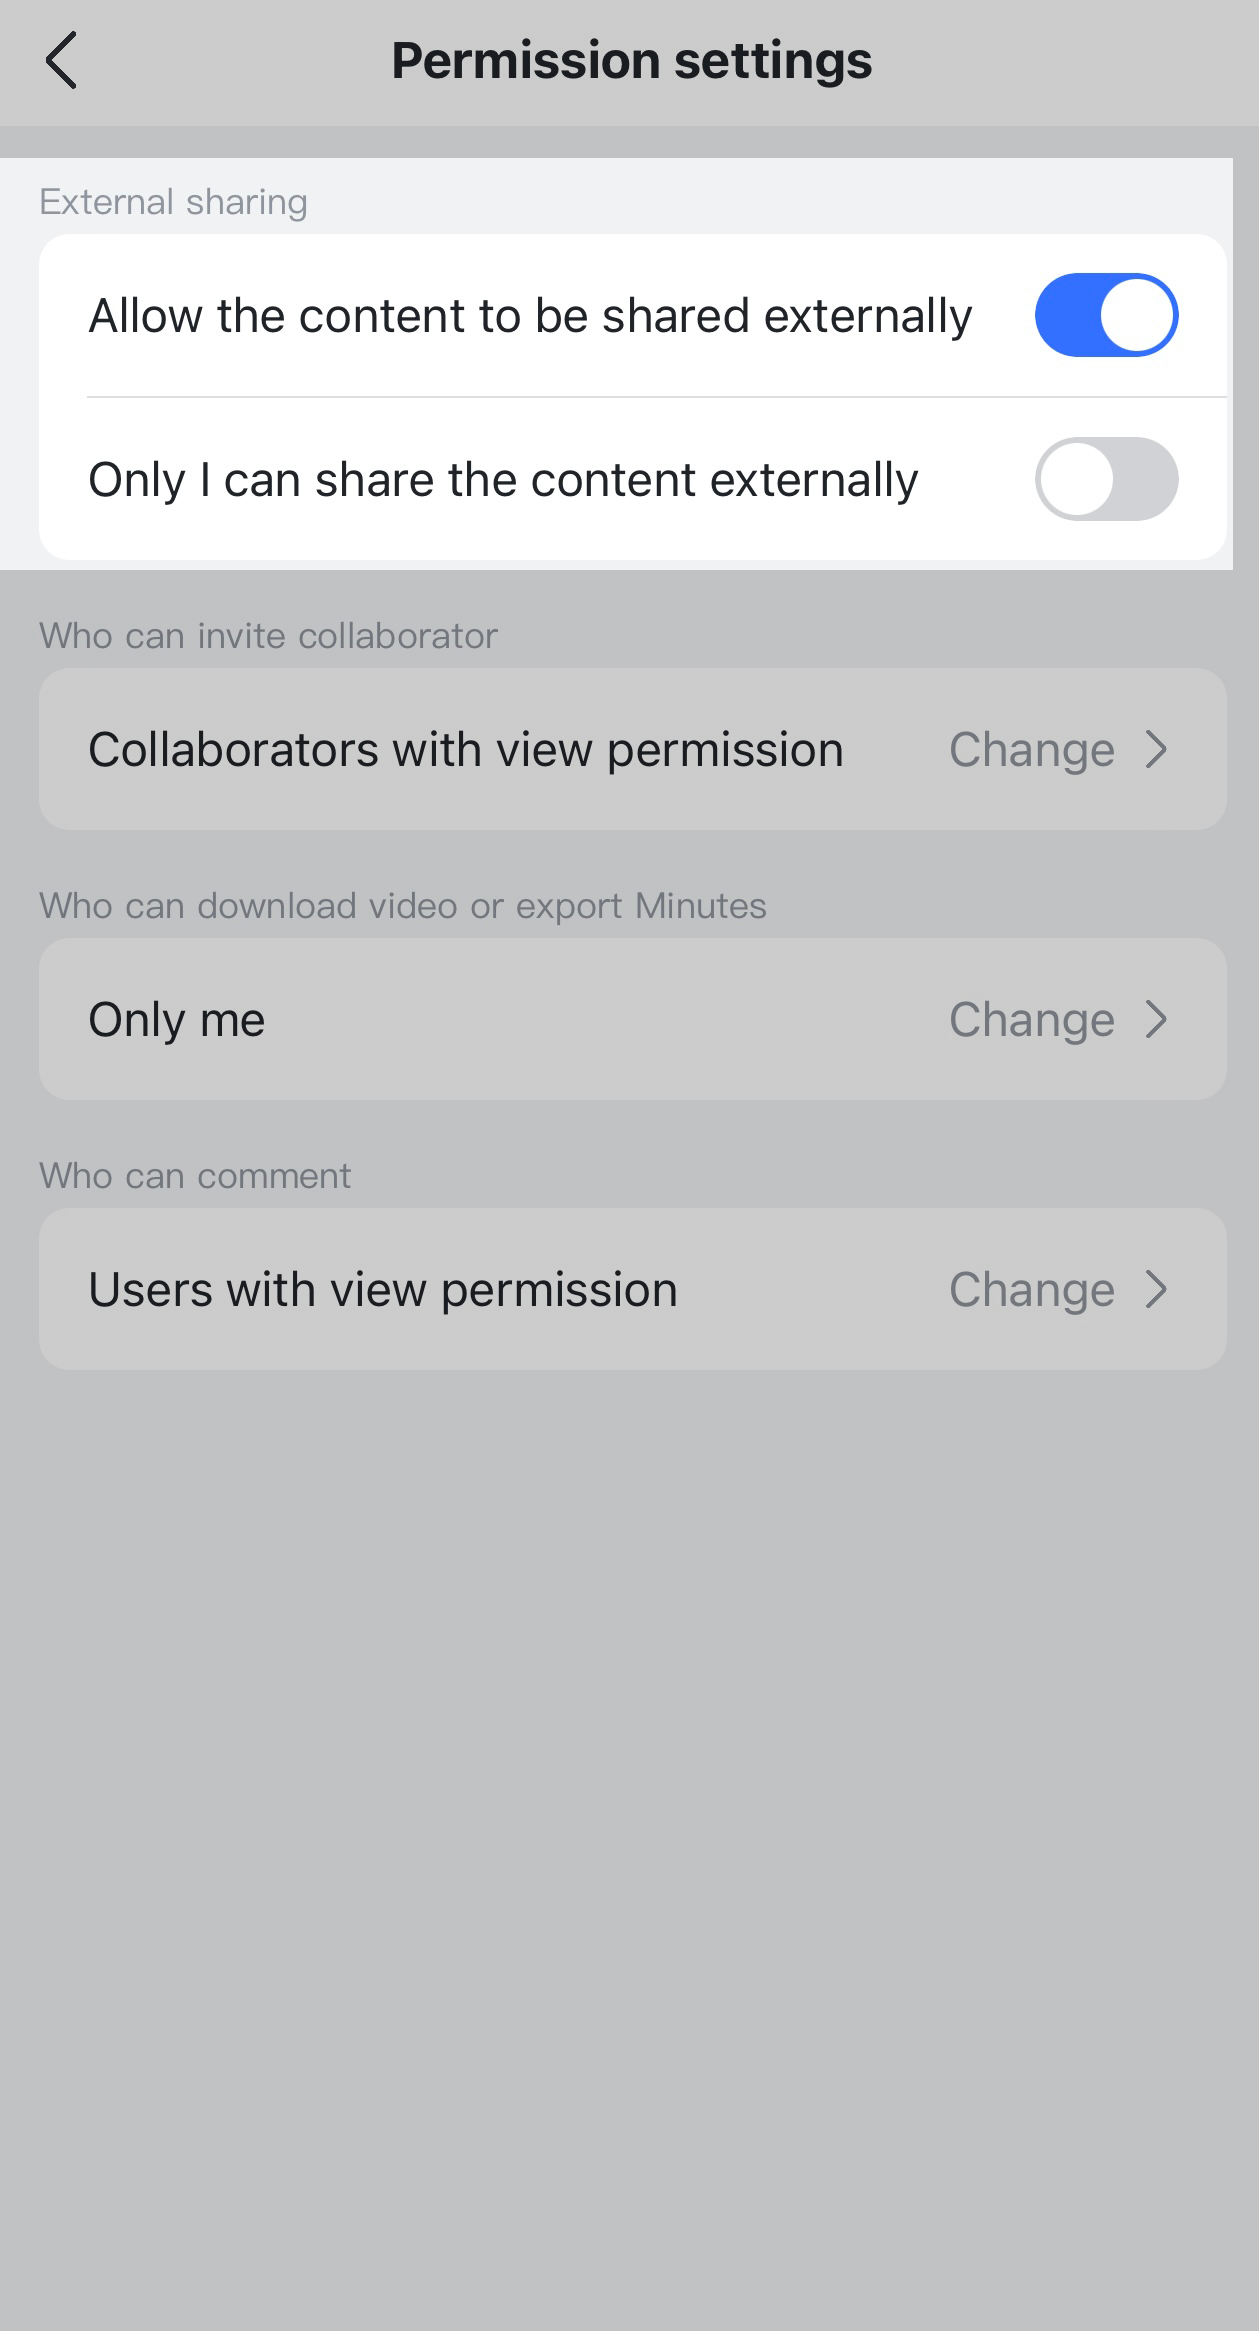The image size is (1259, 2331).
Task: Tap Change for download video or export Minutes
Action: (x=1031, y=1019)
